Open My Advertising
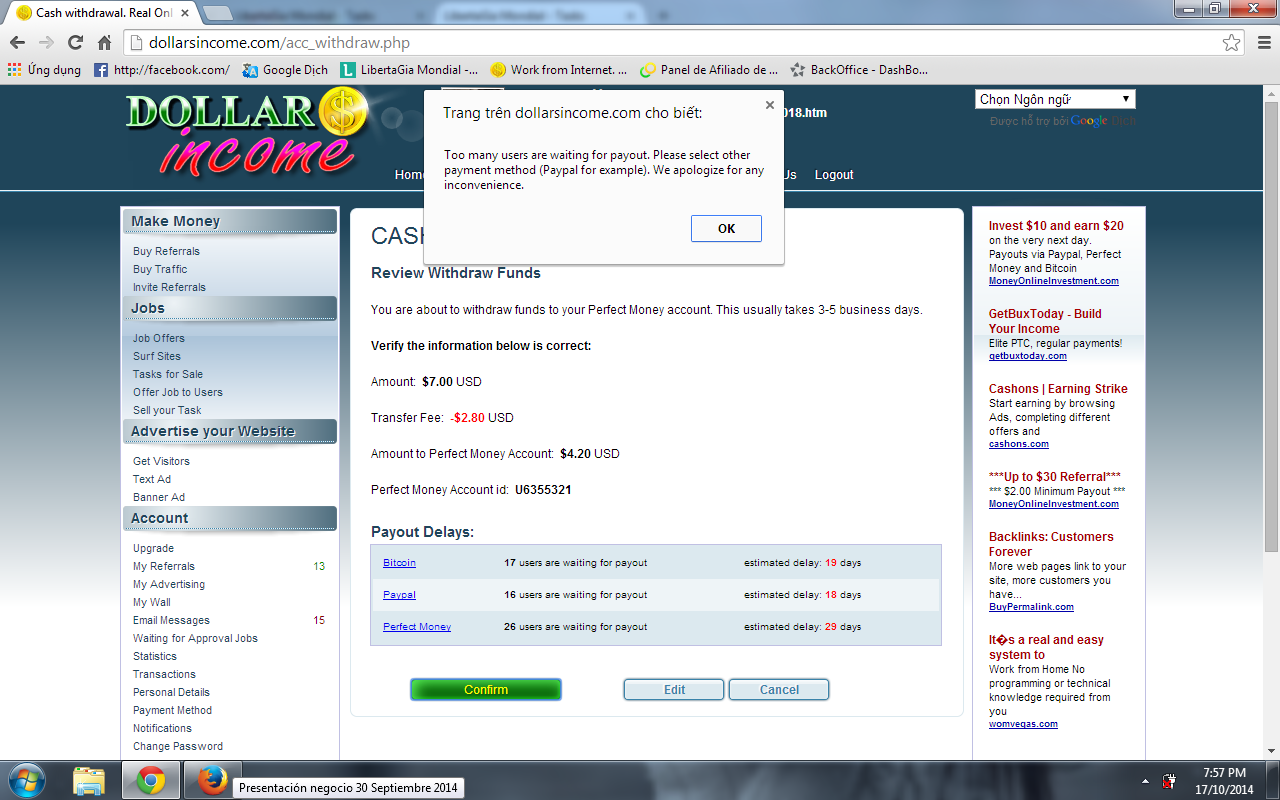 pos(169,585)
